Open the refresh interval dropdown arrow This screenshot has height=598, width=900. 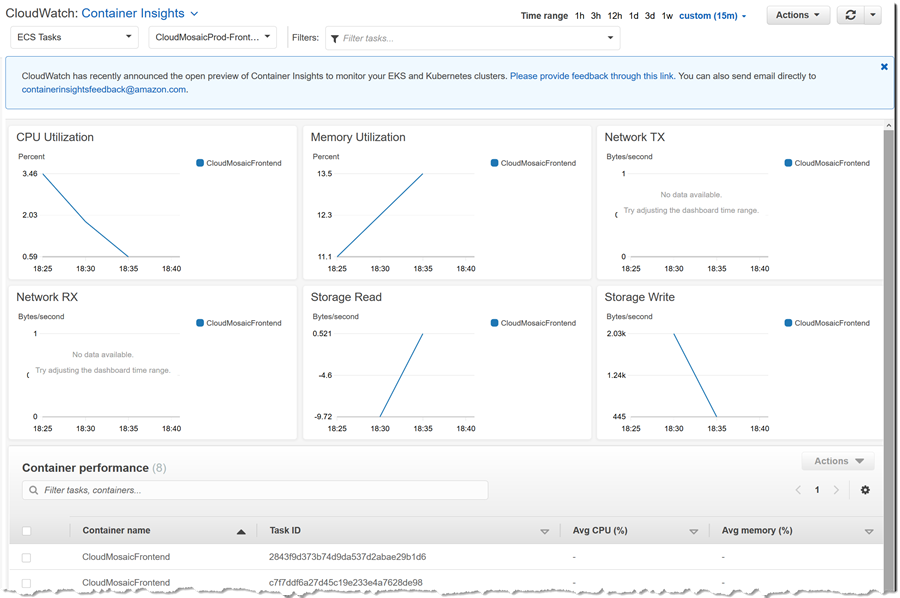[x=872, y=15]
